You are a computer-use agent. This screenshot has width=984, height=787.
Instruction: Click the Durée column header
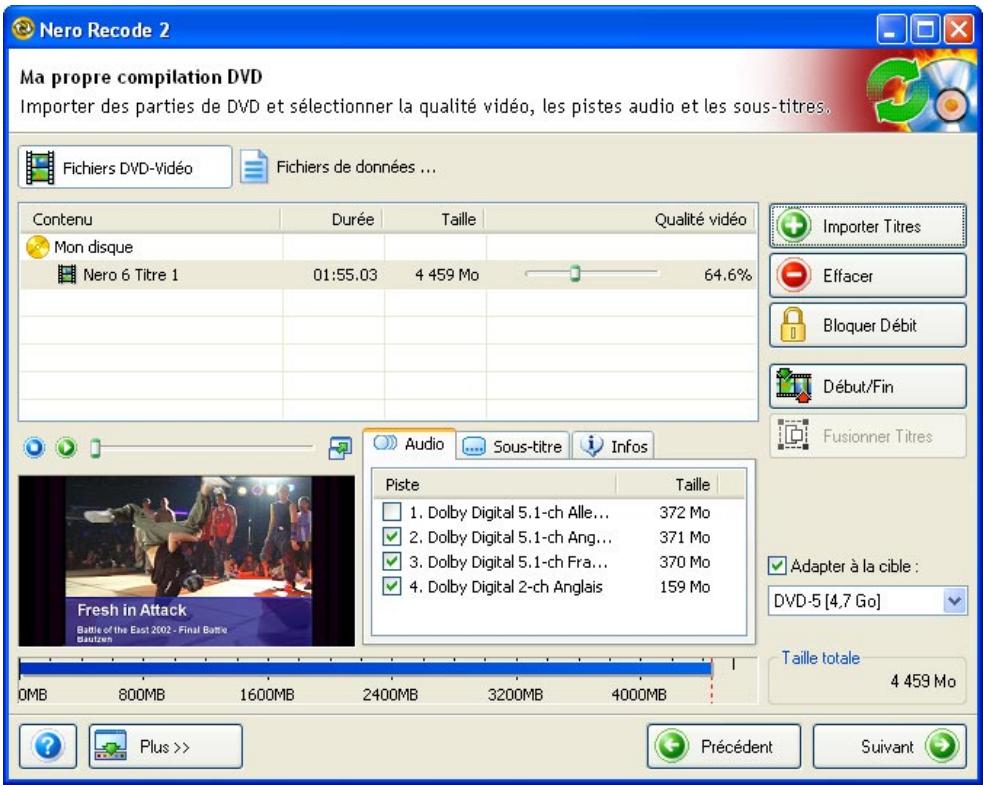click(x=333, y=219)
